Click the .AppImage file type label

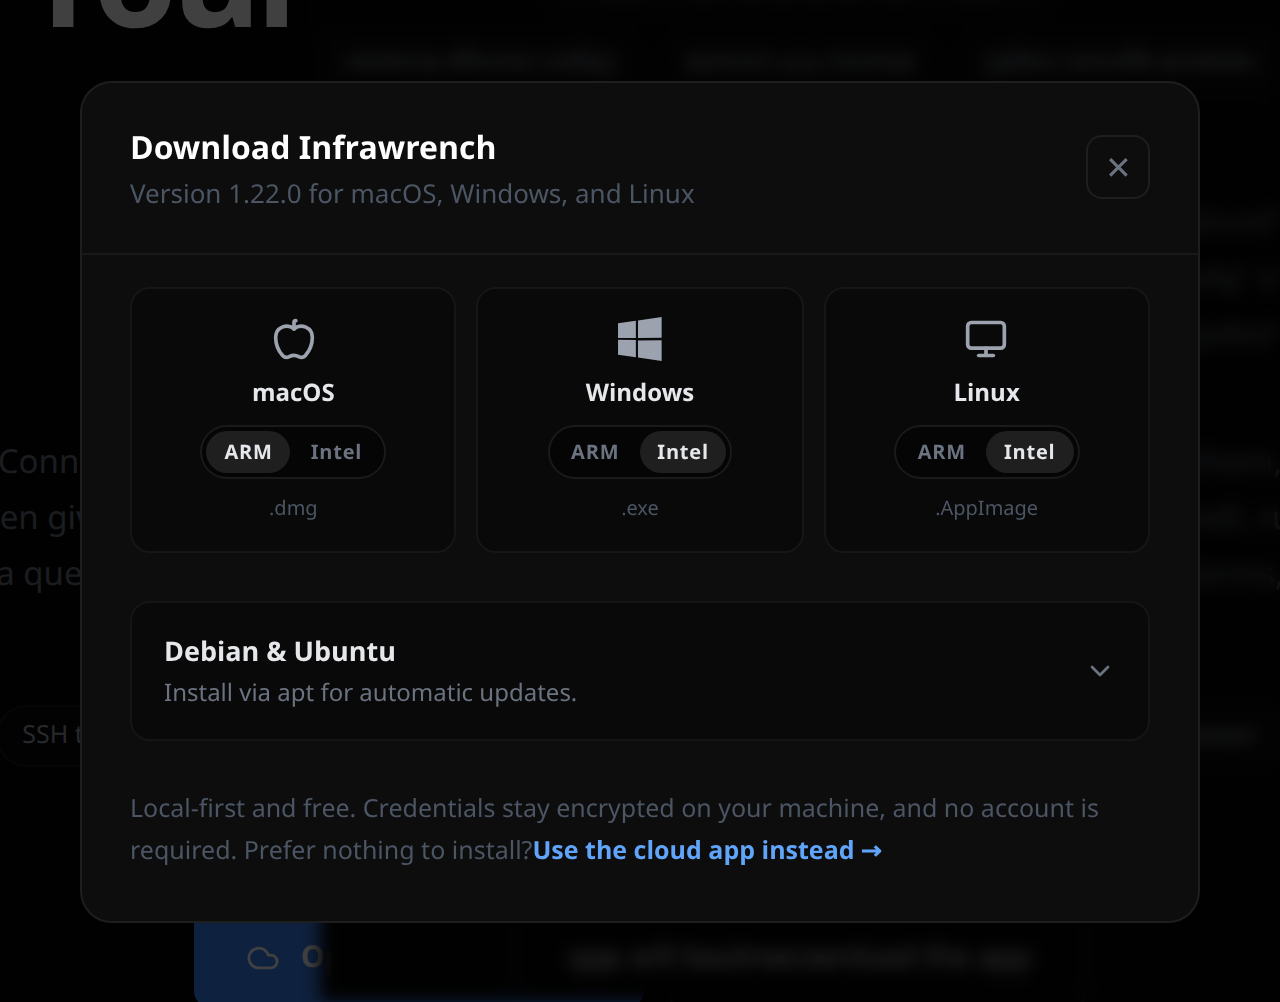987,508
